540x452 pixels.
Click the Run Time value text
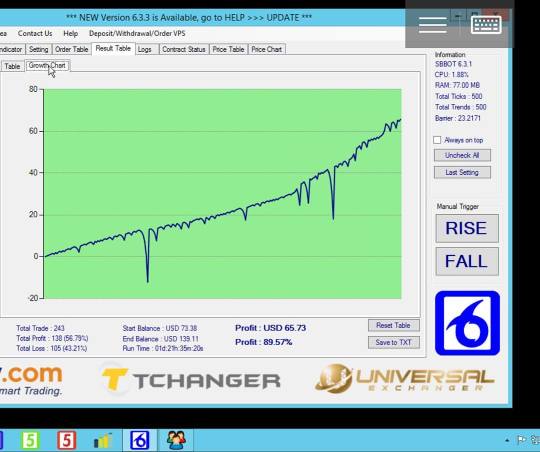tap(163, 348)
